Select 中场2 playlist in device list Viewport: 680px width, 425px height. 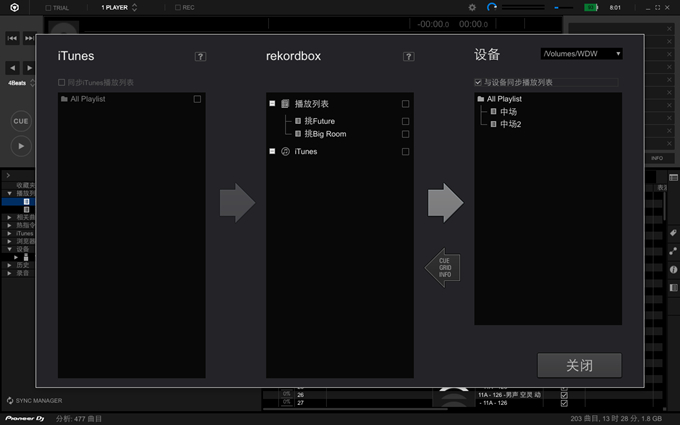511,124
